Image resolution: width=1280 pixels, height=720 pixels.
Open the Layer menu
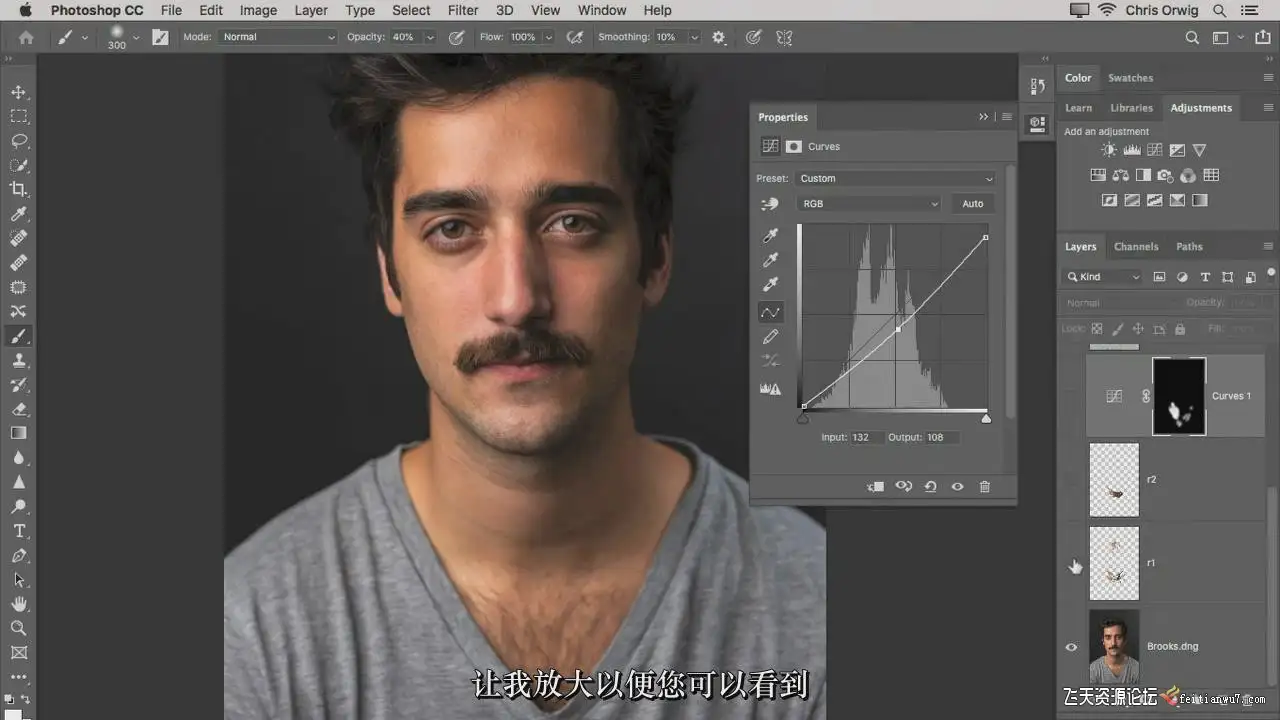click(x=311, y=10)
